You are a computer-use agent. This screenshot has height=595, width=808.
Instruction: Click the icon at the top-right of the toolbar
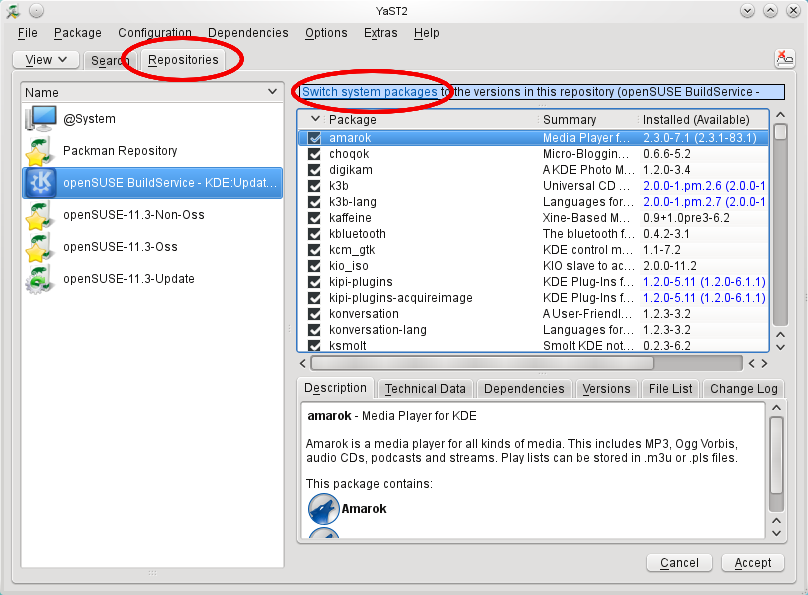784,60
